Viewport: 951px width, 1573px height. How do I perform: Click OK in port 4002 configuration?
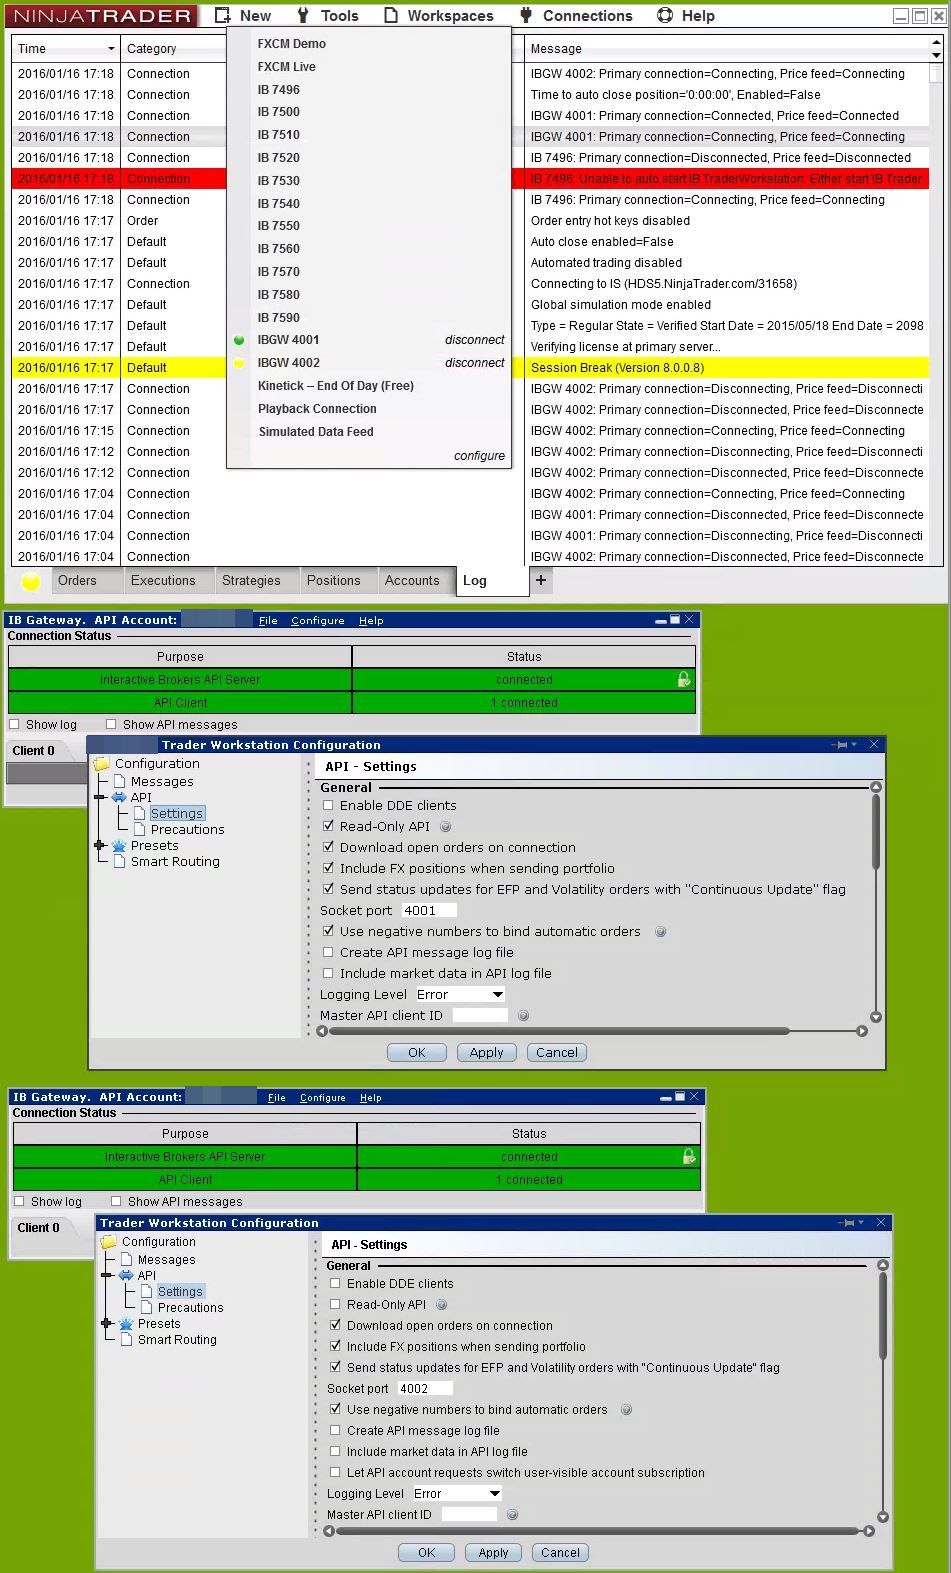[427, 1553]
